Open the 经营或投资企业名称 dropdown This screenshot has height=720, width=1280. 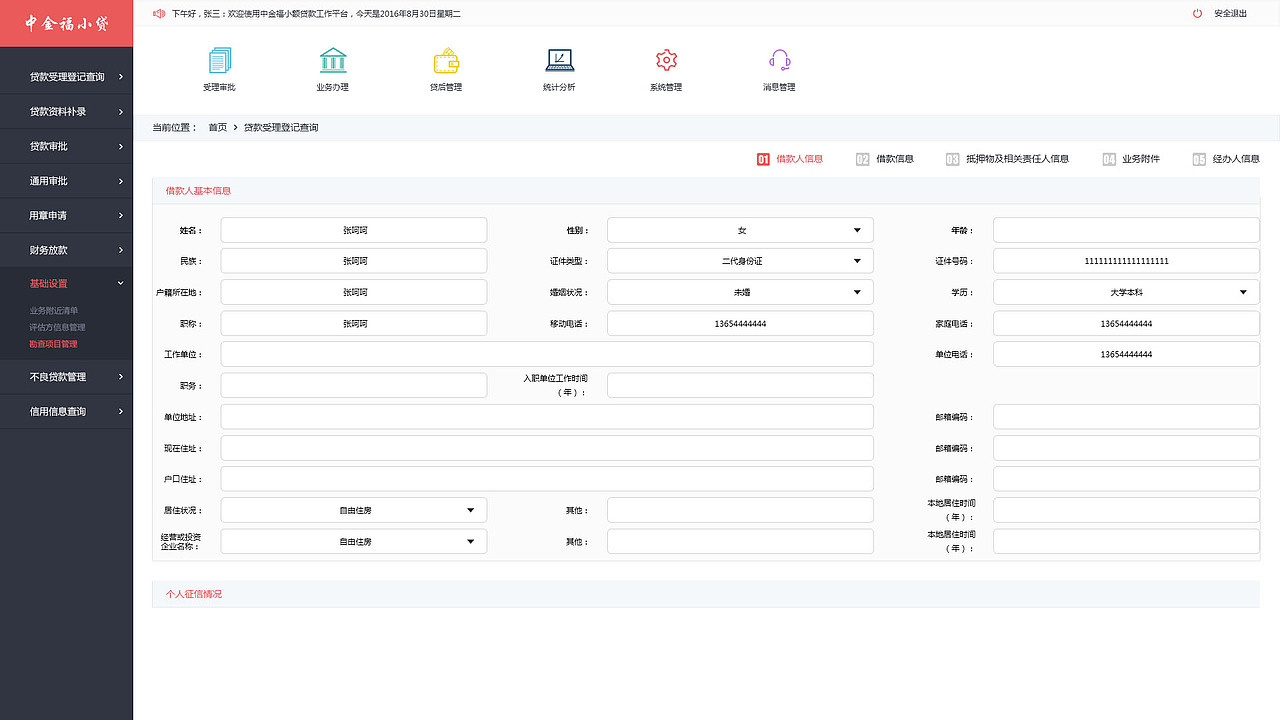click(354, 541)
